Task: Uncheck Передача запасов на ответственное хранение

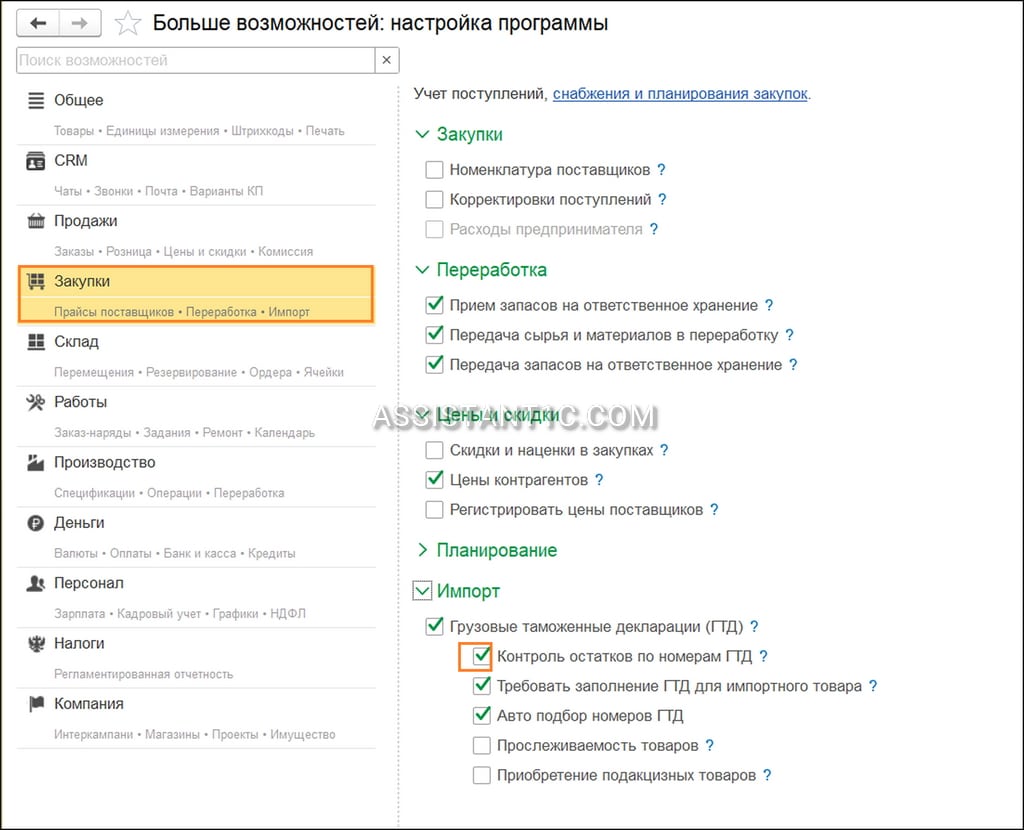Action: click(x=434, y=364)
